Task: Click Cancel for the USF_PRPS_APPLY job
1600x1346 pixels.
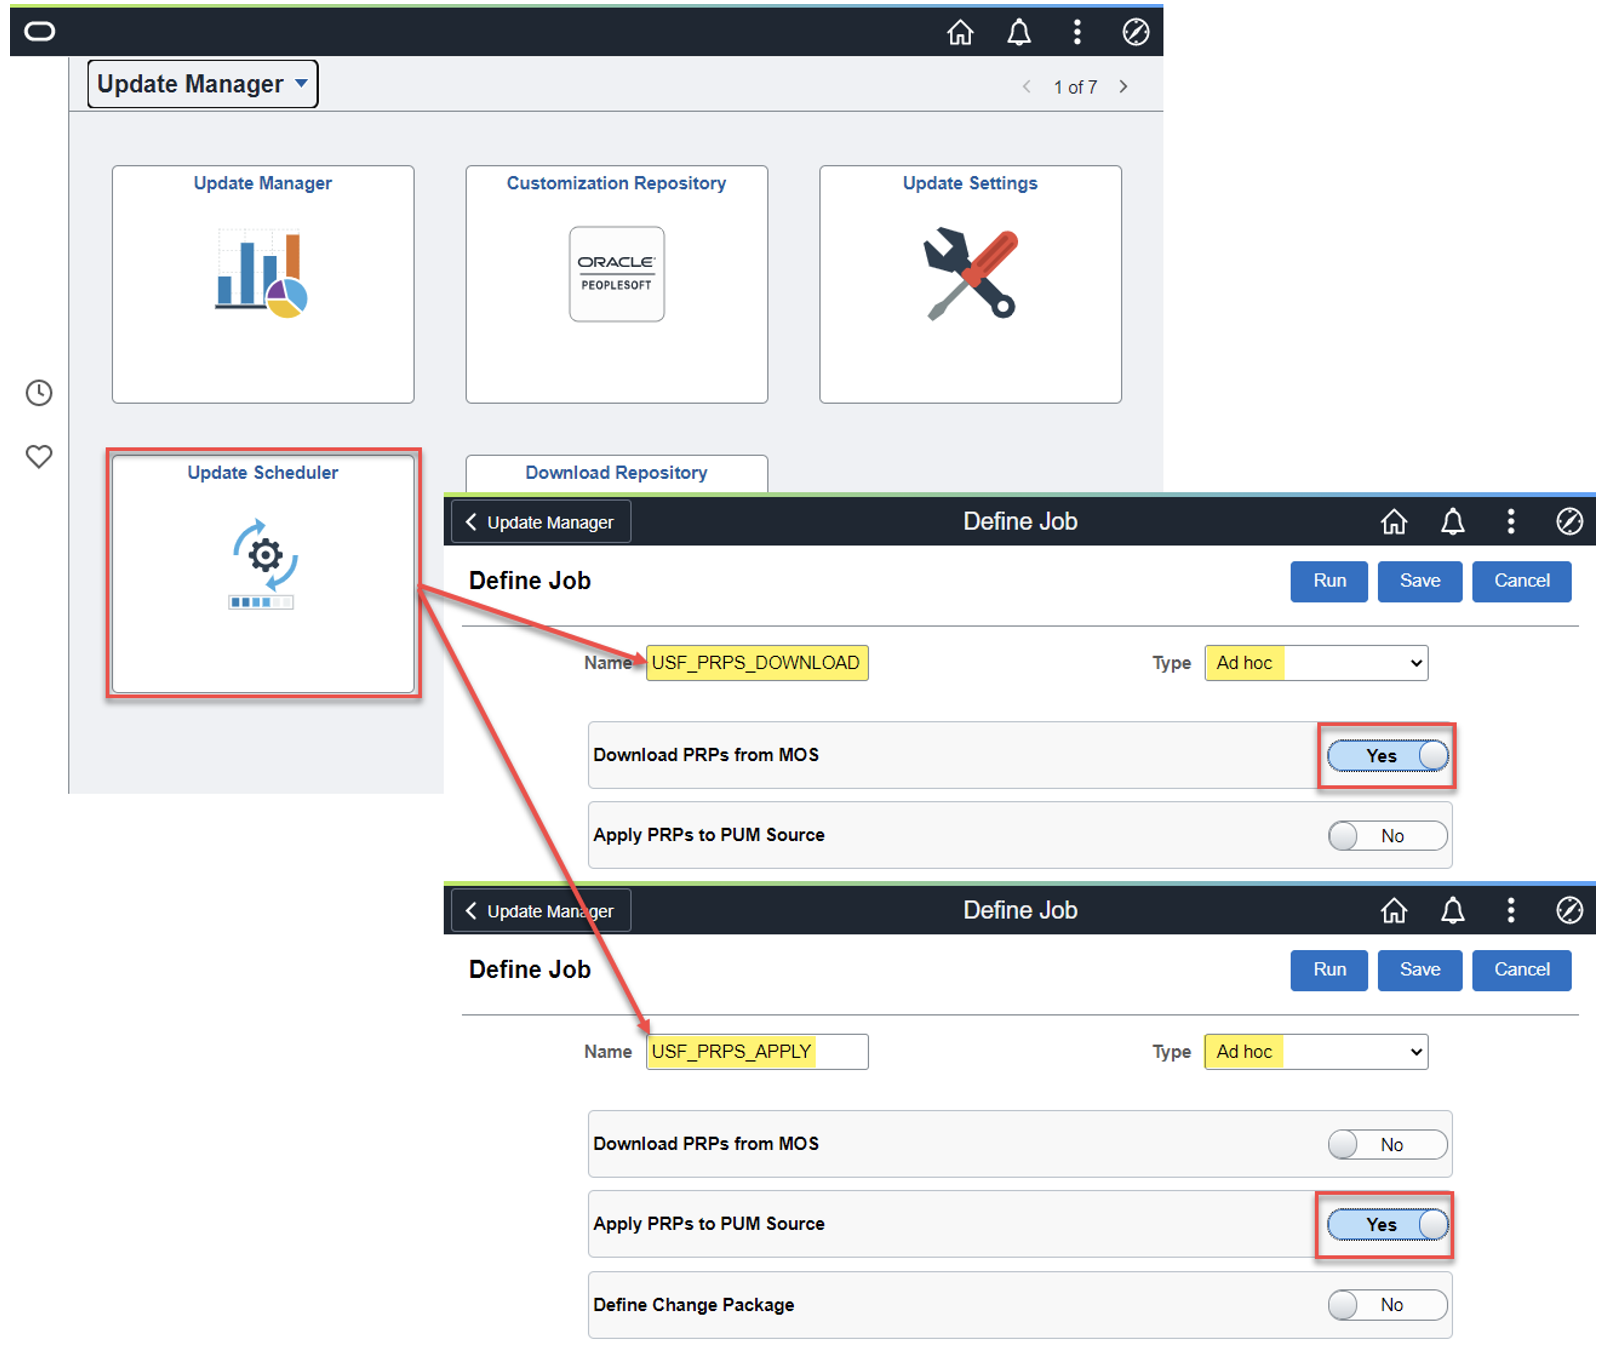Action: [x=1522, y=970]
